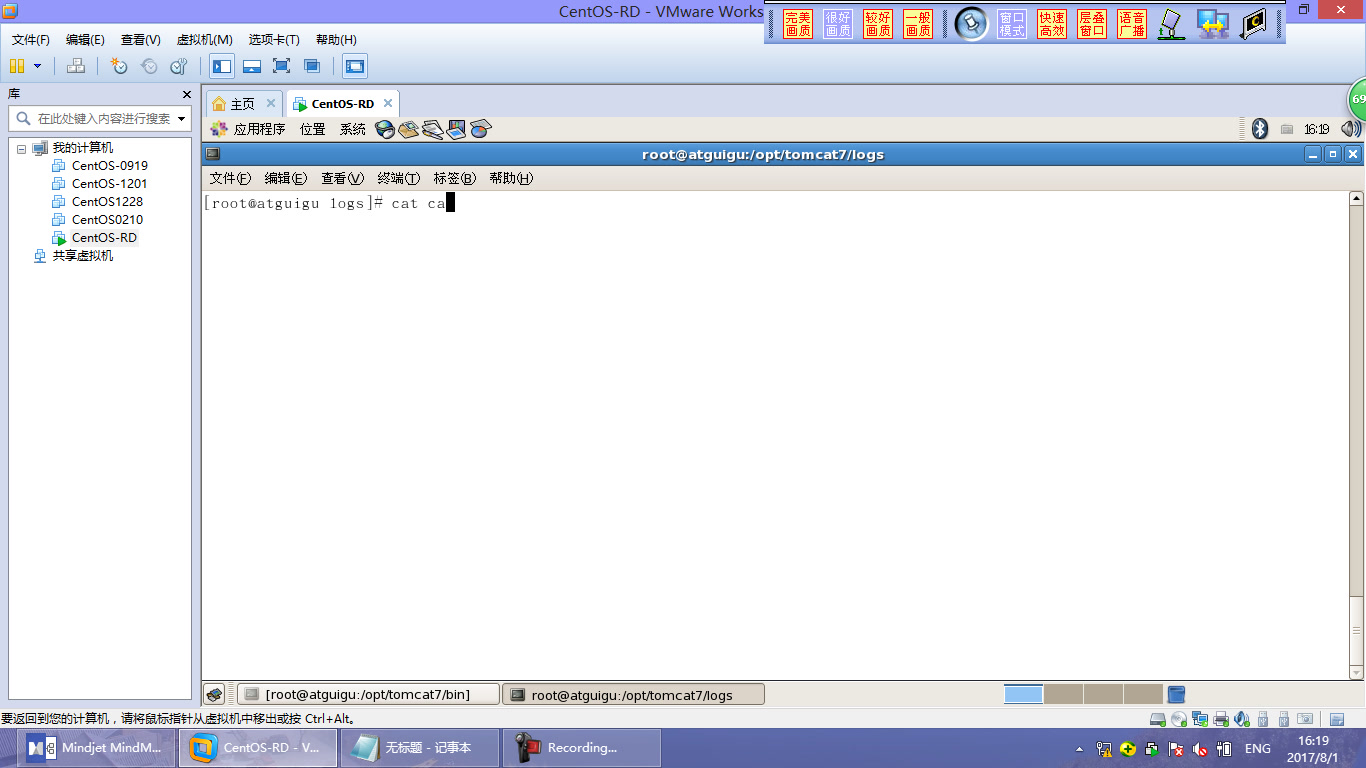Open the terminal 帮助(H) menu
This screenshot has width=1366, height=768.
click(511, 178)
